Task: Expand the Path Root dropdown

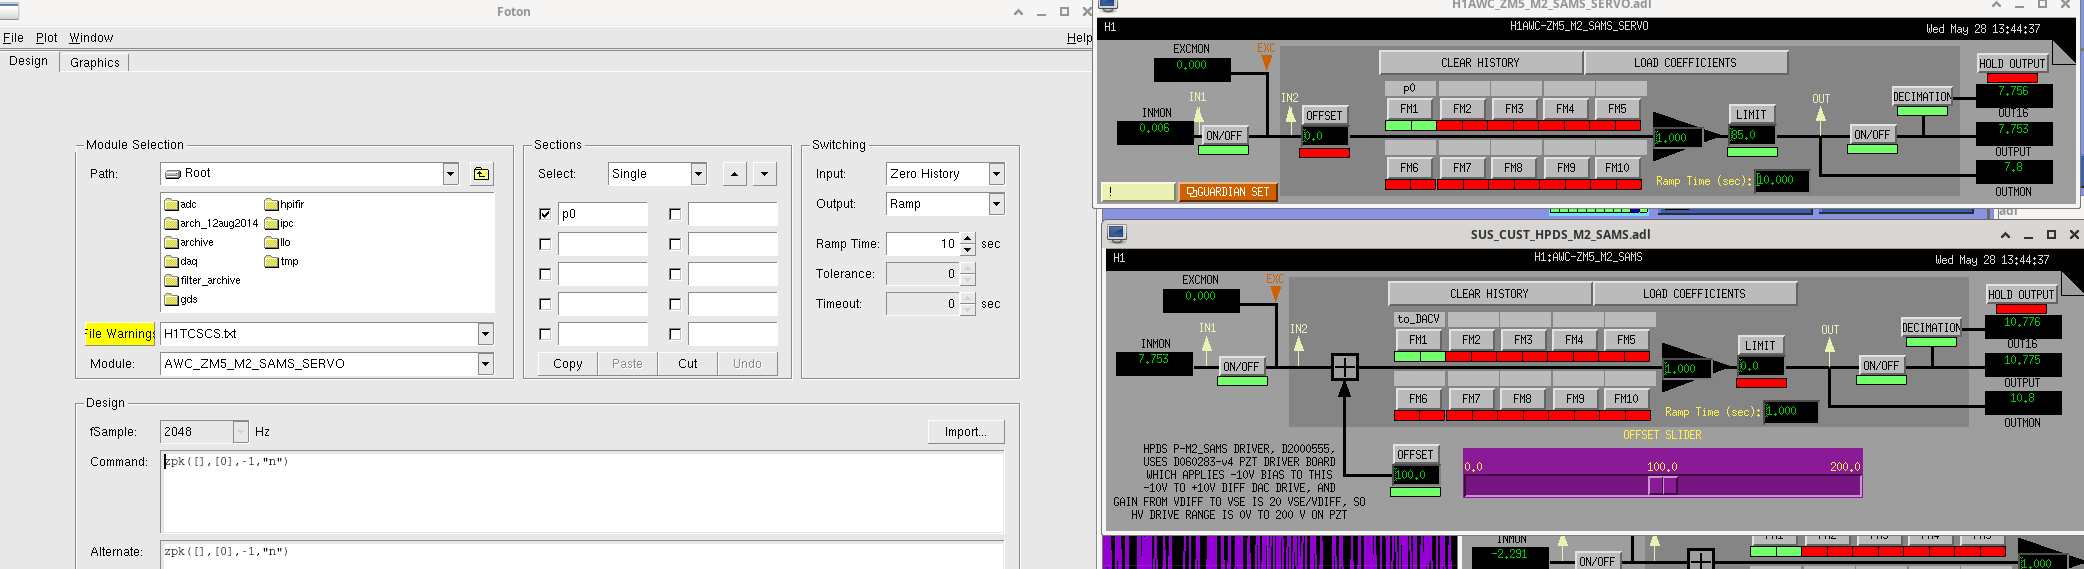Action: click(450, 174)
